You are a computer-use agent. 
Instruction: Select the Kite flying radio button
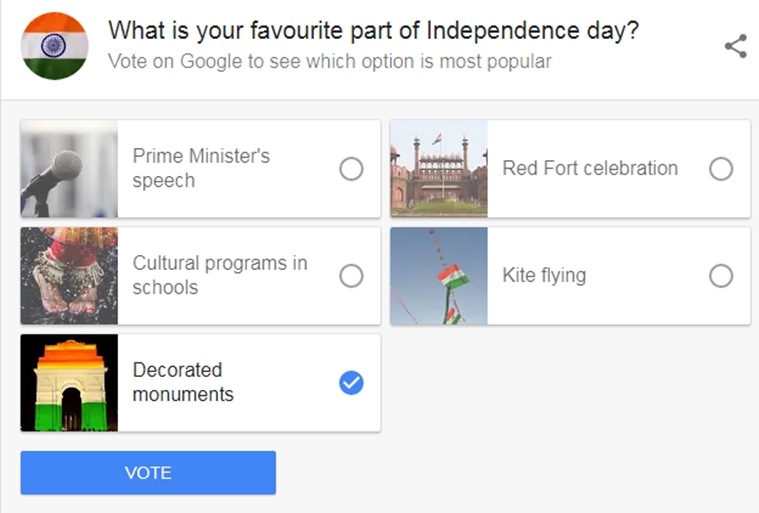(721, 276)
